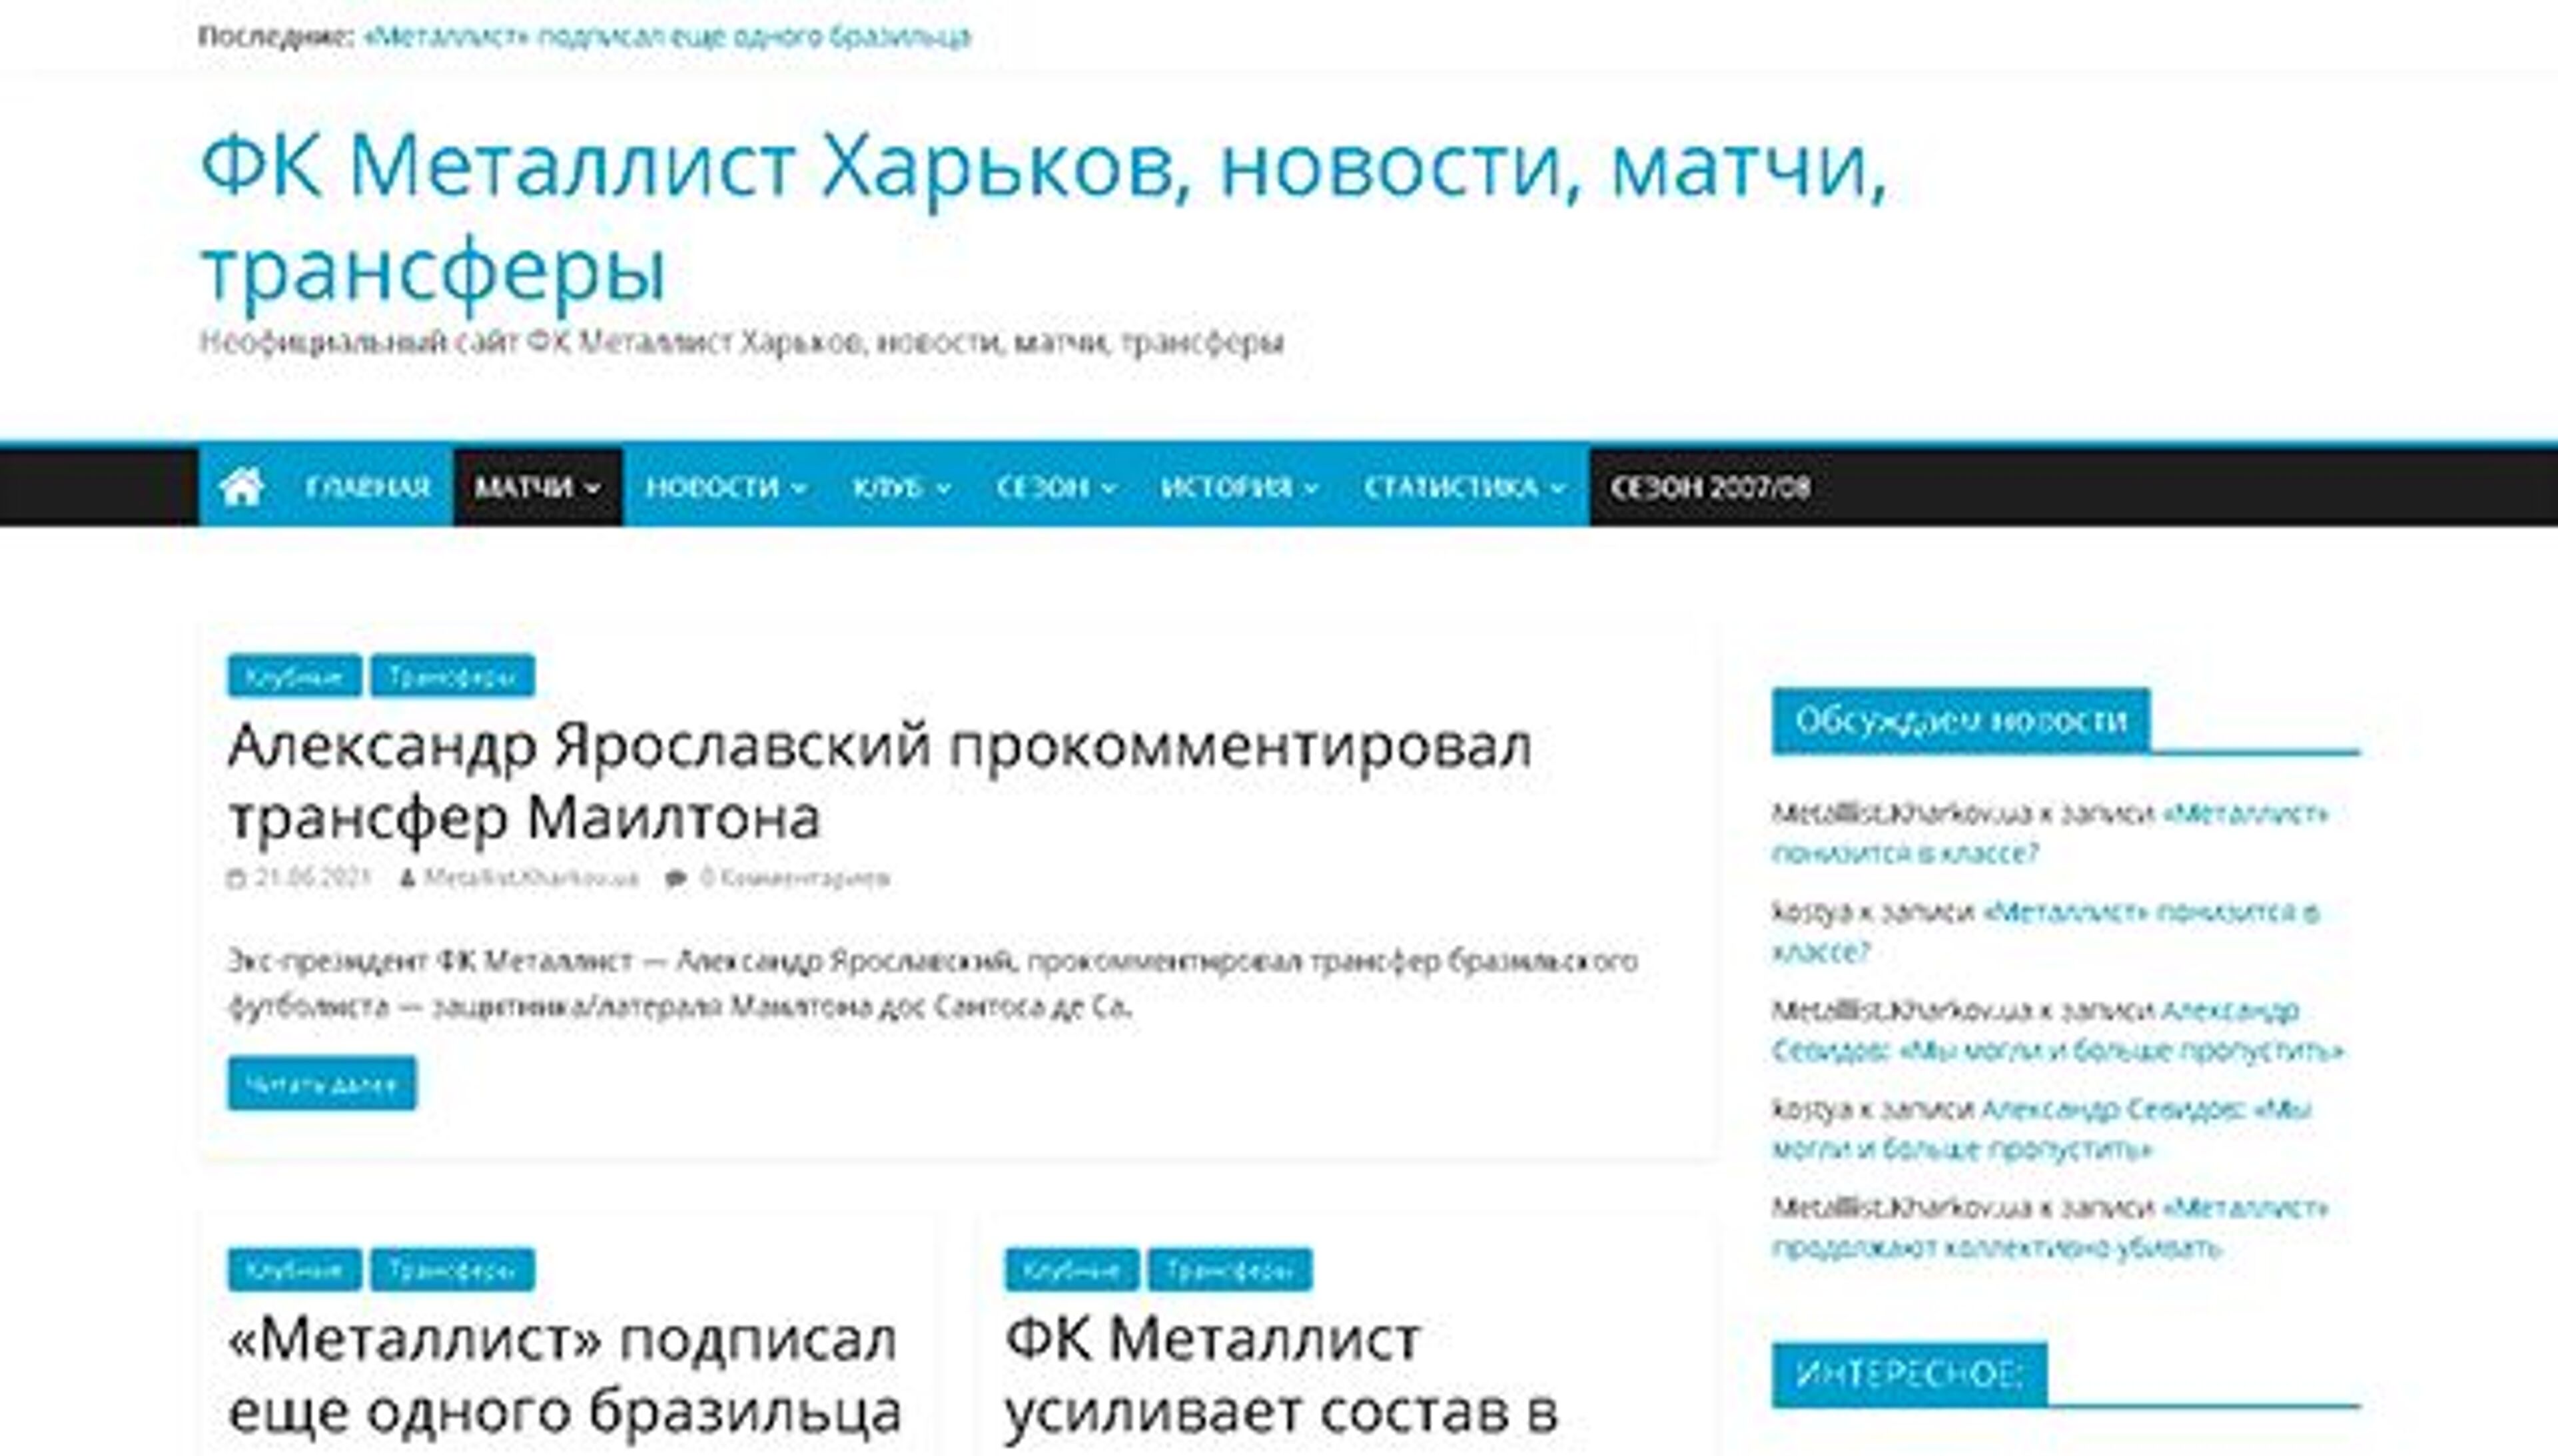2558x1456 pixels.
Task: Click the Читать далее button
Action: pos(321,1083)
